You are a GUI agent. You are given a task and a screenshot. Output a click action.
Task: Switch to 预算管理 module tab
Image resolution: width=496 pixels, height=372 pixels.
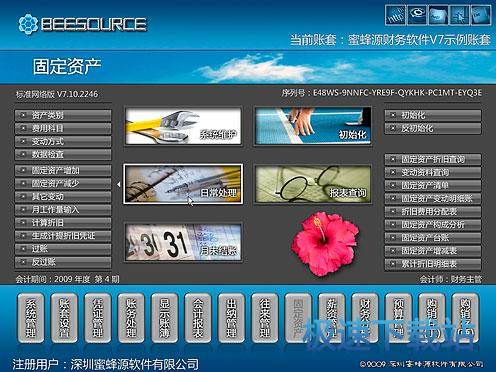[398, 318]
